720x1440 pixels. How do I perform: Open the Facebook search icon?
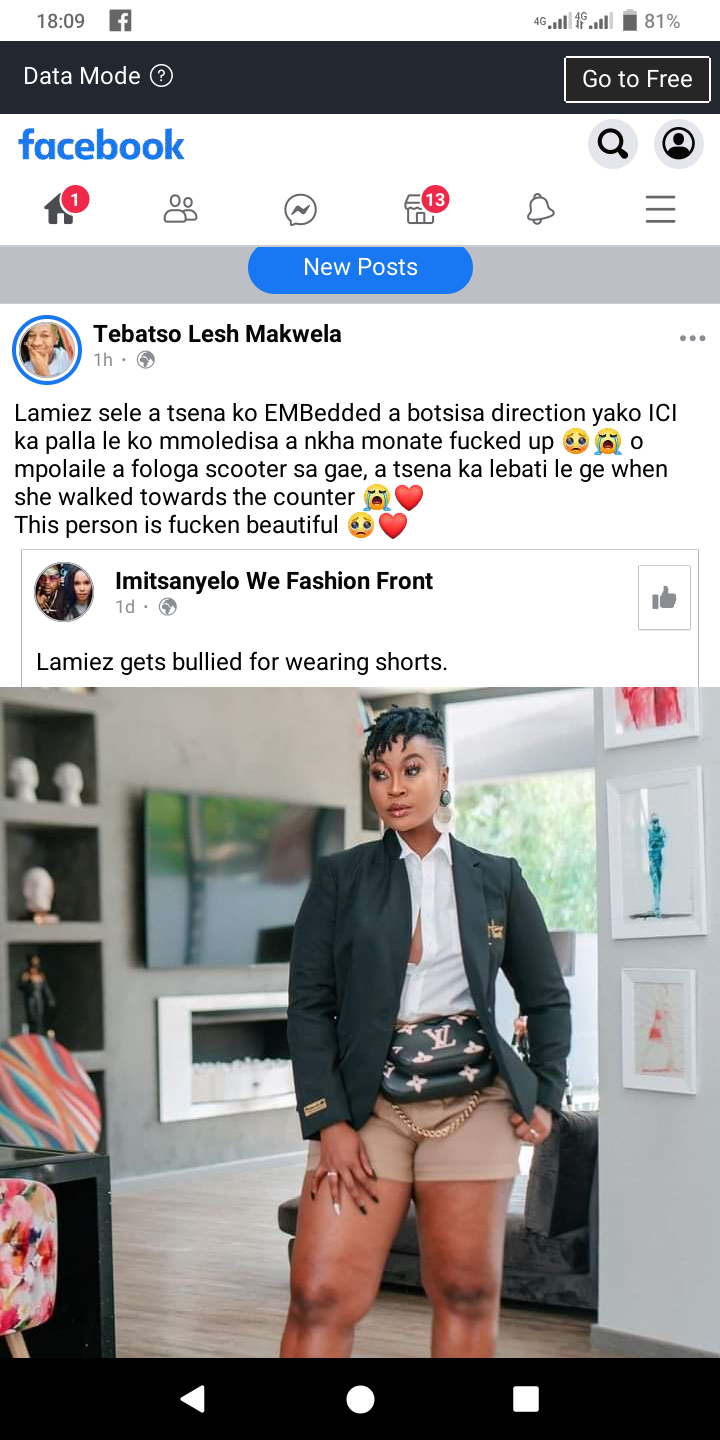[612, 144]
